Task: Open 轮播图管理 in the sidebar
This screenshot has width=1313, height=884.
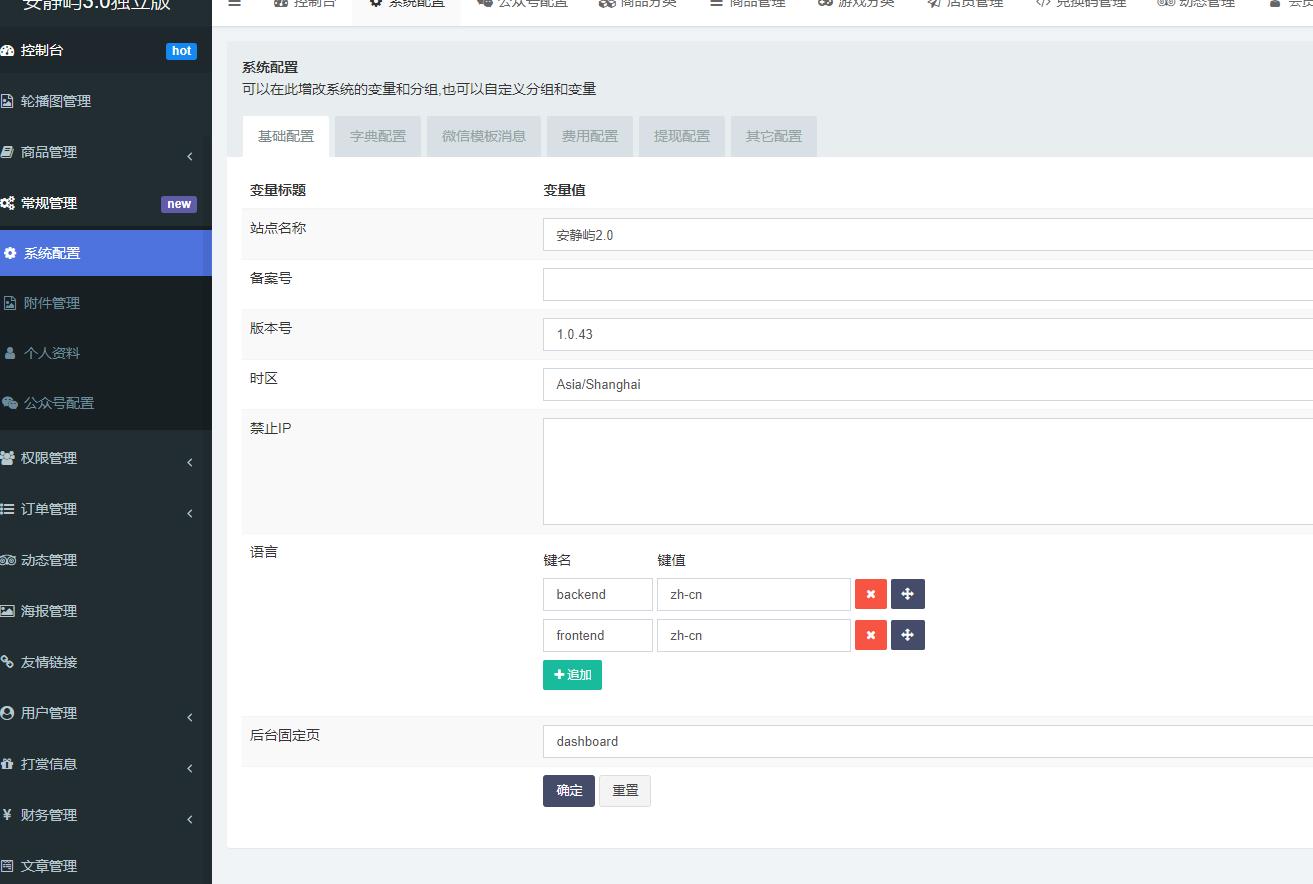Action: tap(56, 101)
